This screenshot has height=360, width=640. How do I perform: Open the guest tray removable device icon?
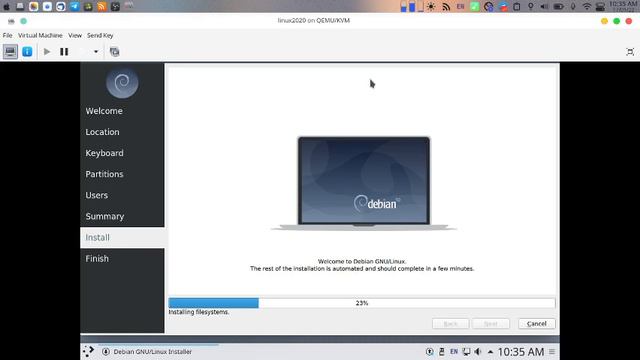click(442, 351)
